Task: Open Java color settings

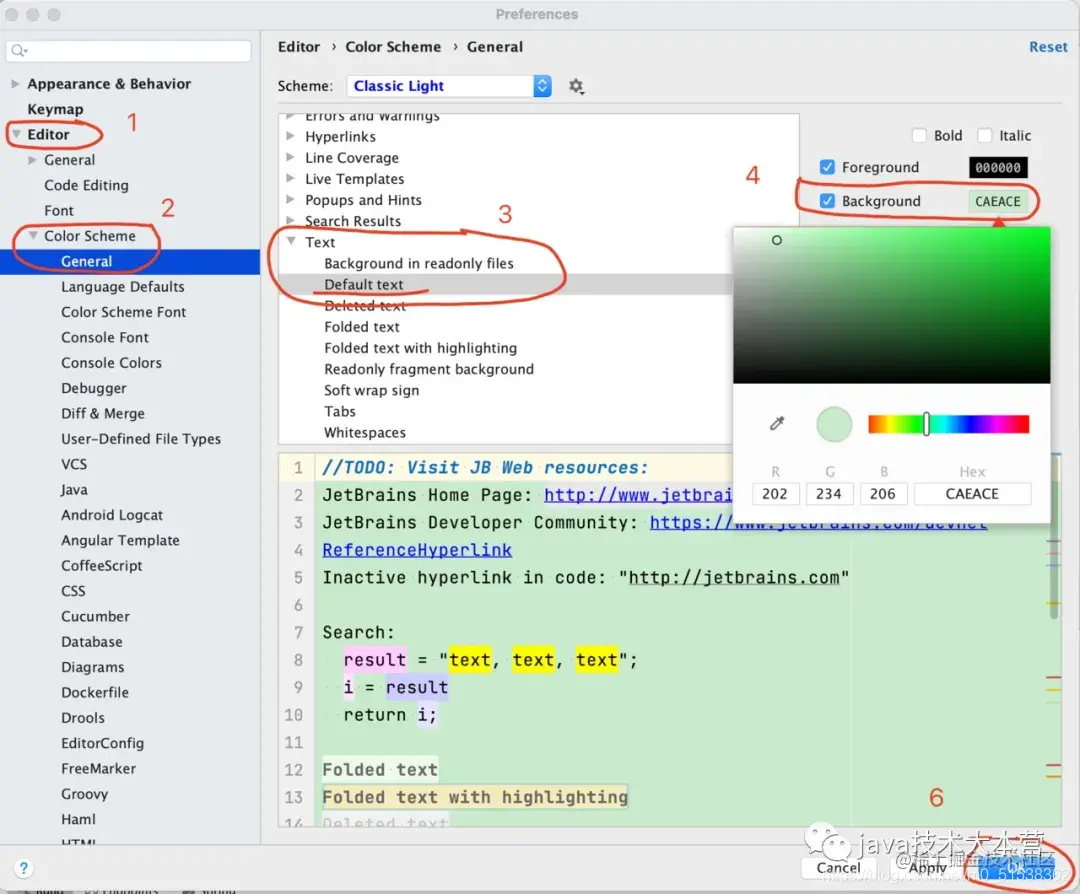Action: click(74, 490)
